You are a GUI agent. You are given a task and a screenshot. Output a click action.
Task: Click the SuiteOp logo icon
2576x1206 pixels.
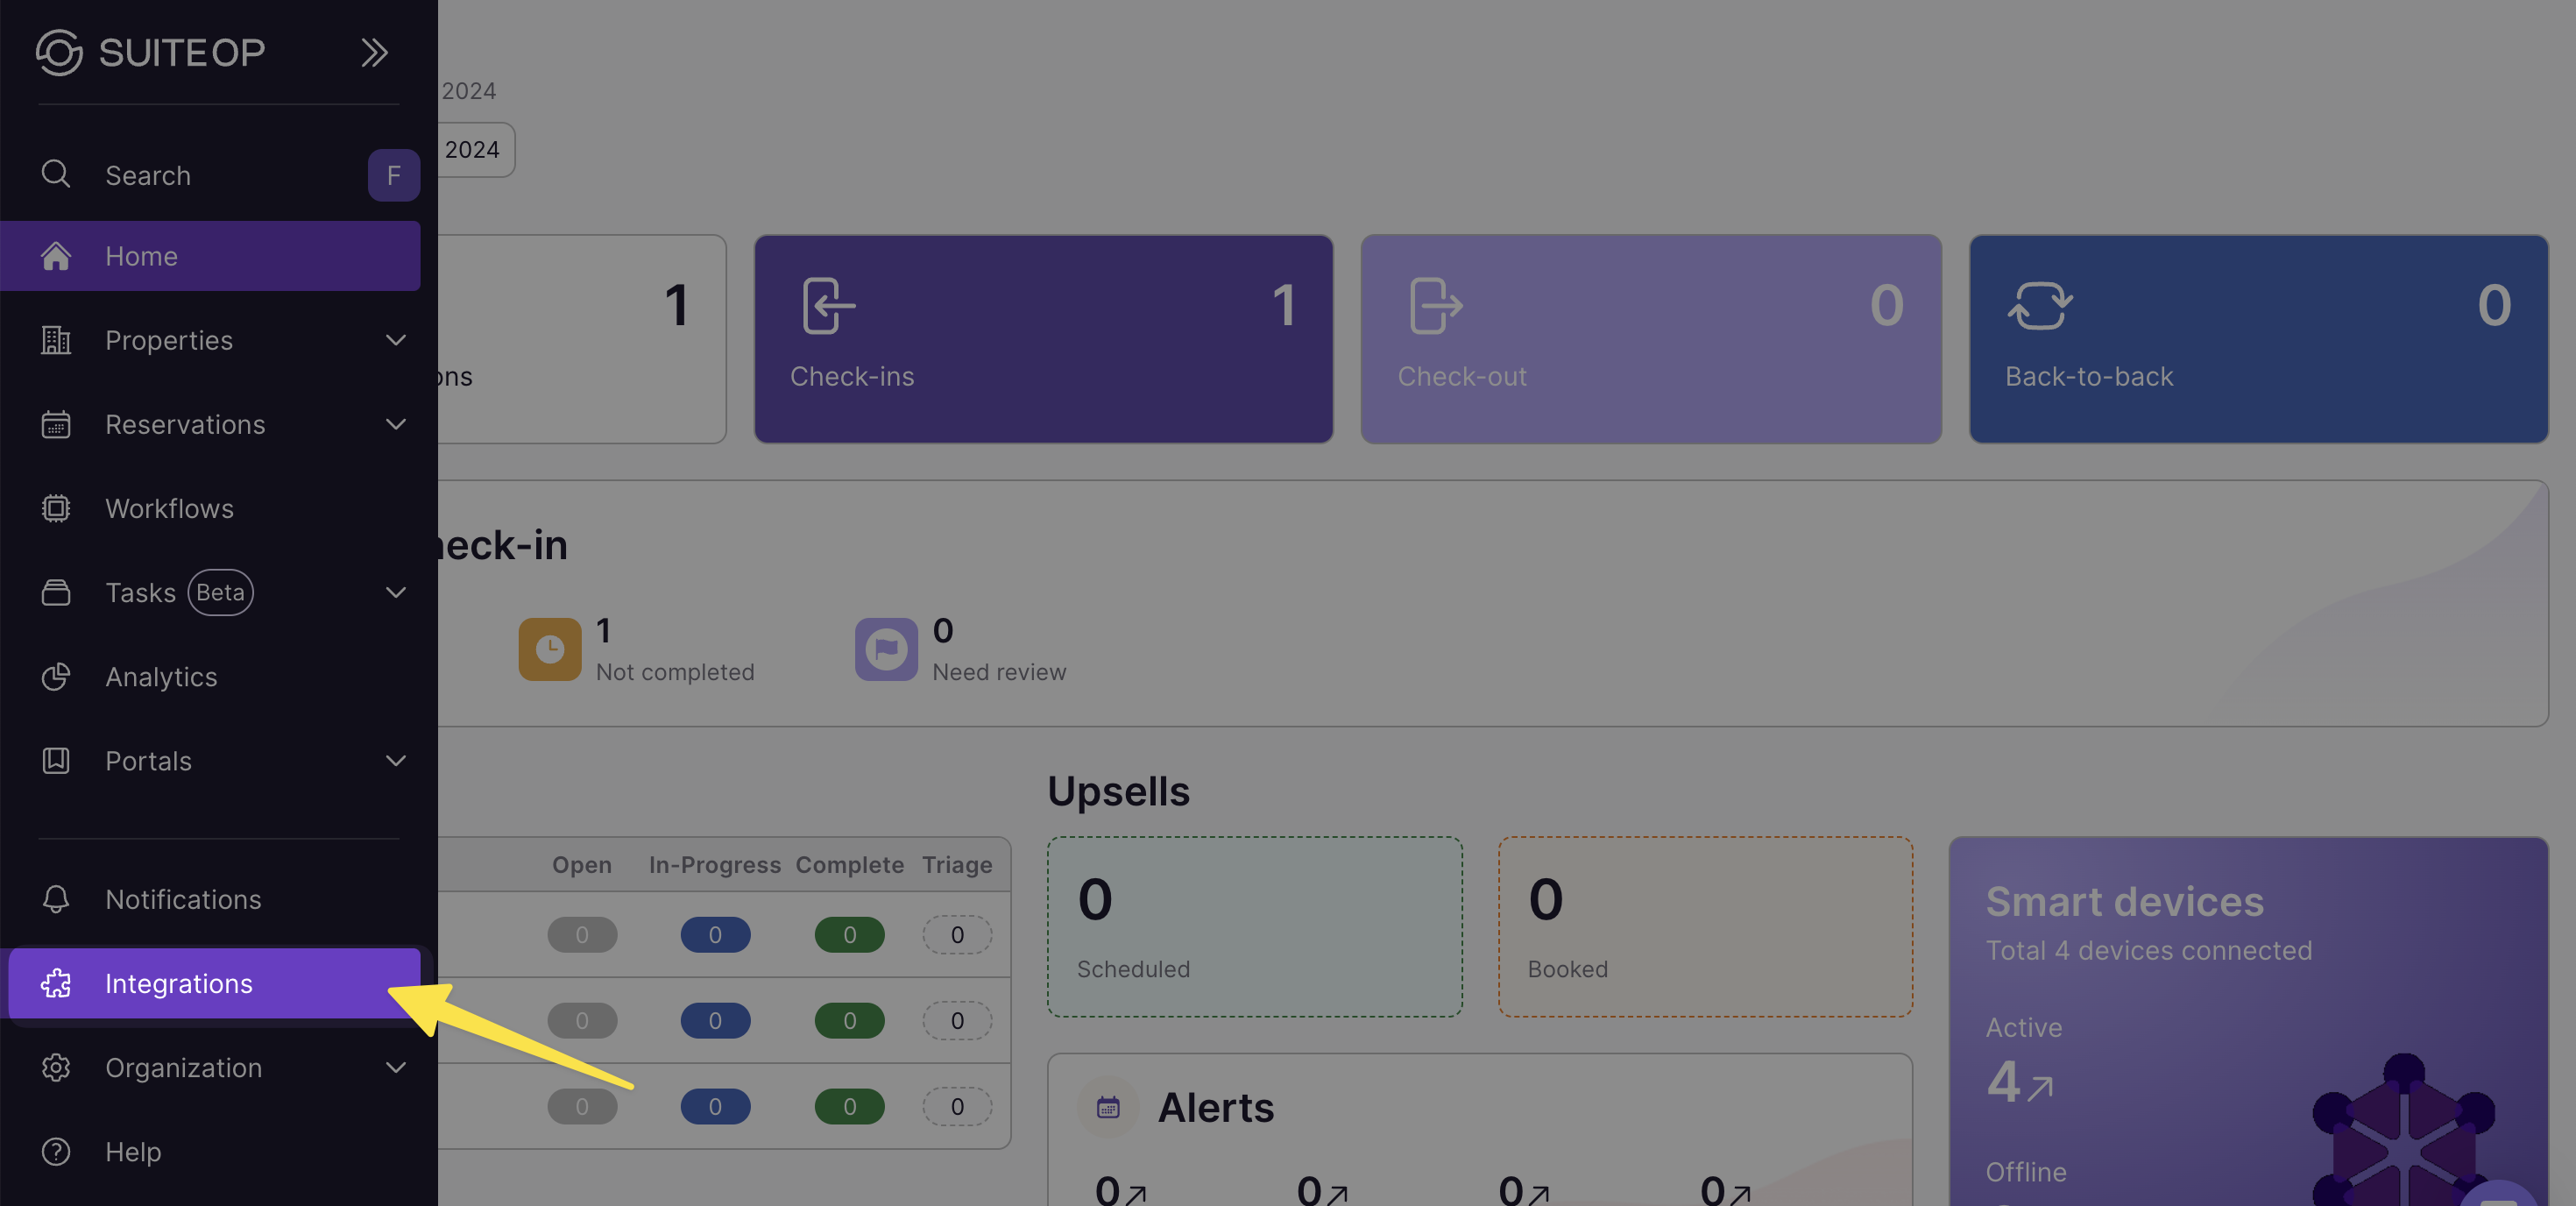(58, 52)
